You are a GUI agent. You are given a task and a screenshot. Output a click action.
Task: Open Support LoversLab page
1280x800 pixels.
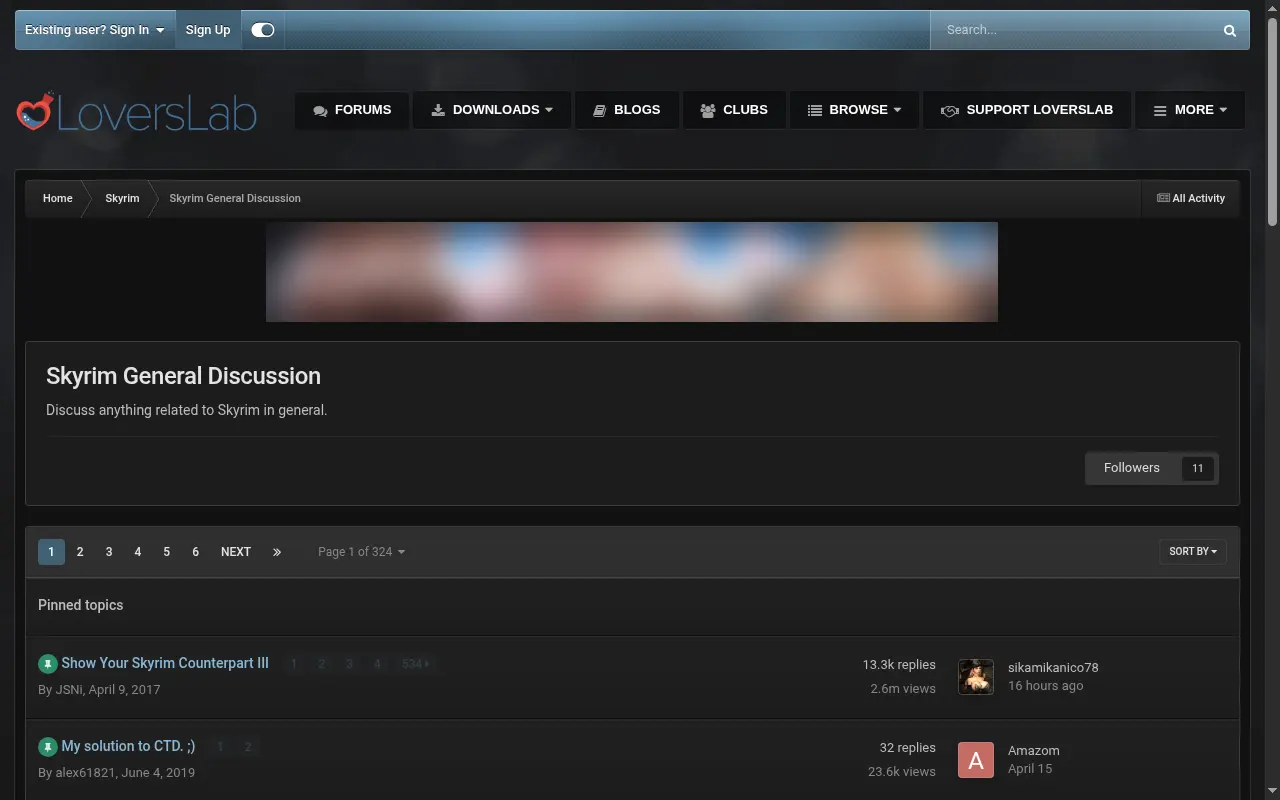click(x=1027, y=110)
